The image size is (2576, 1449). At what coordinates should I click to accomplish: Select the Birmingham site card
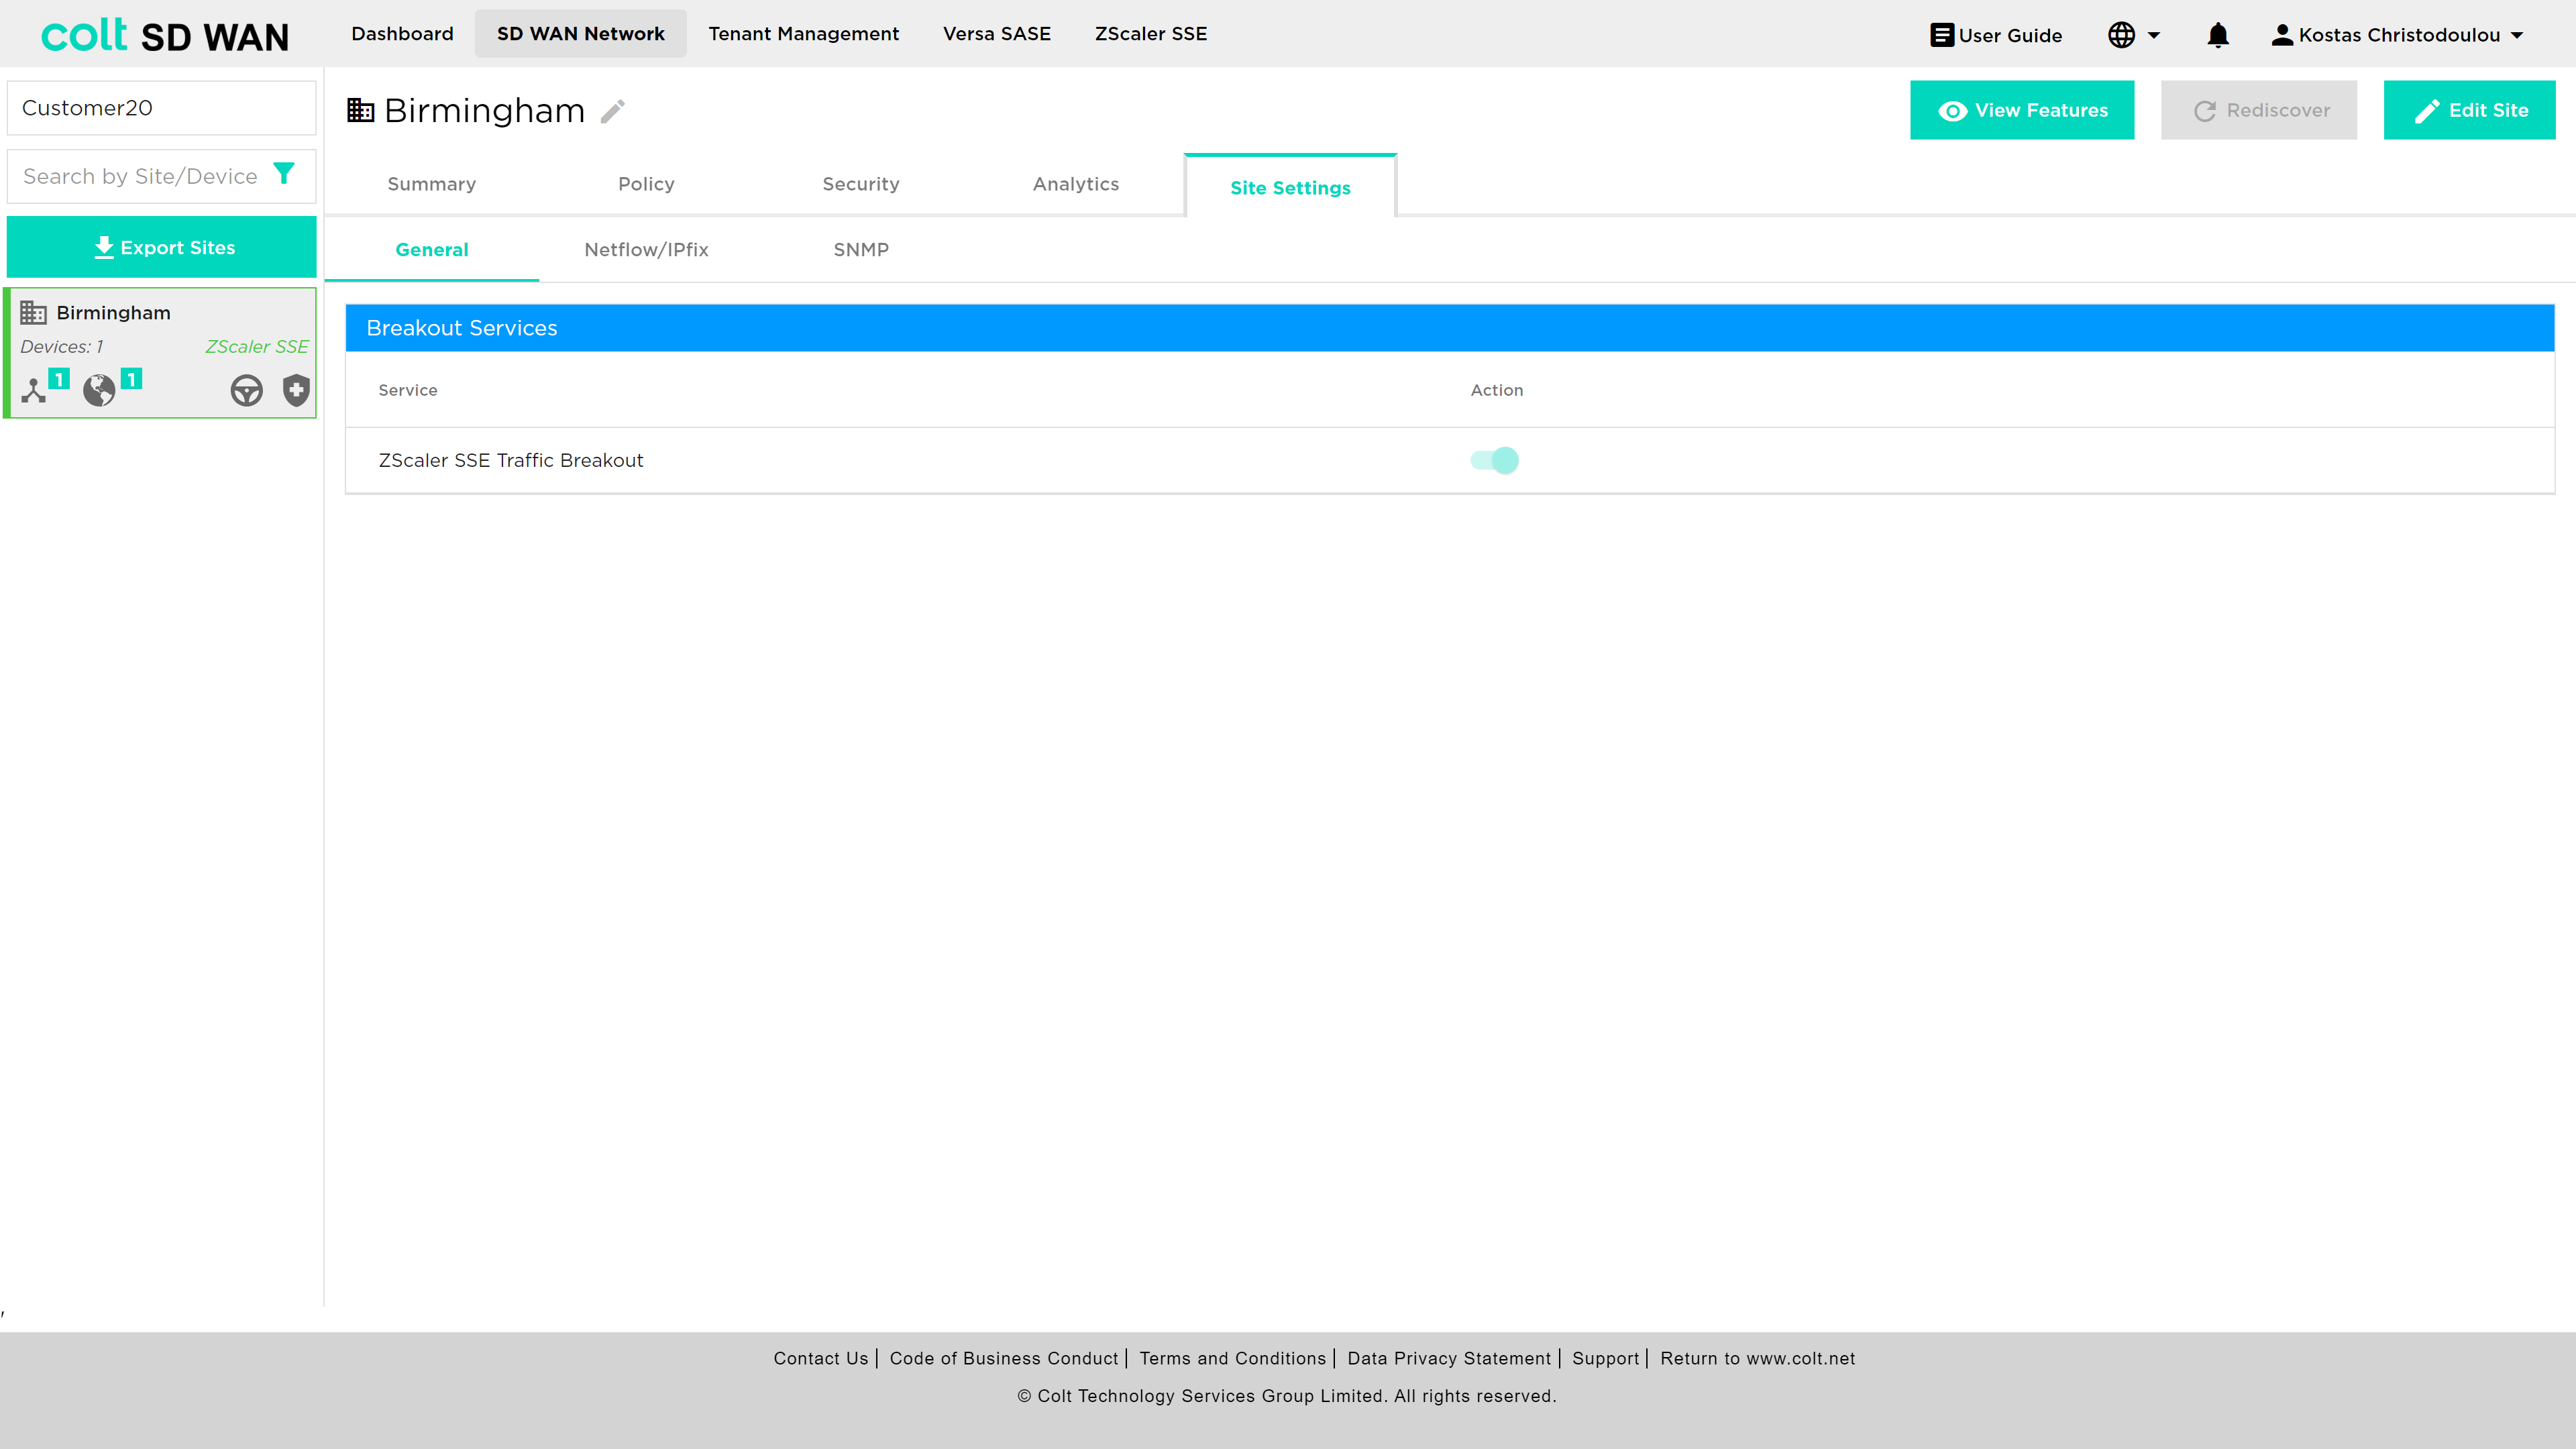(162, 353)
